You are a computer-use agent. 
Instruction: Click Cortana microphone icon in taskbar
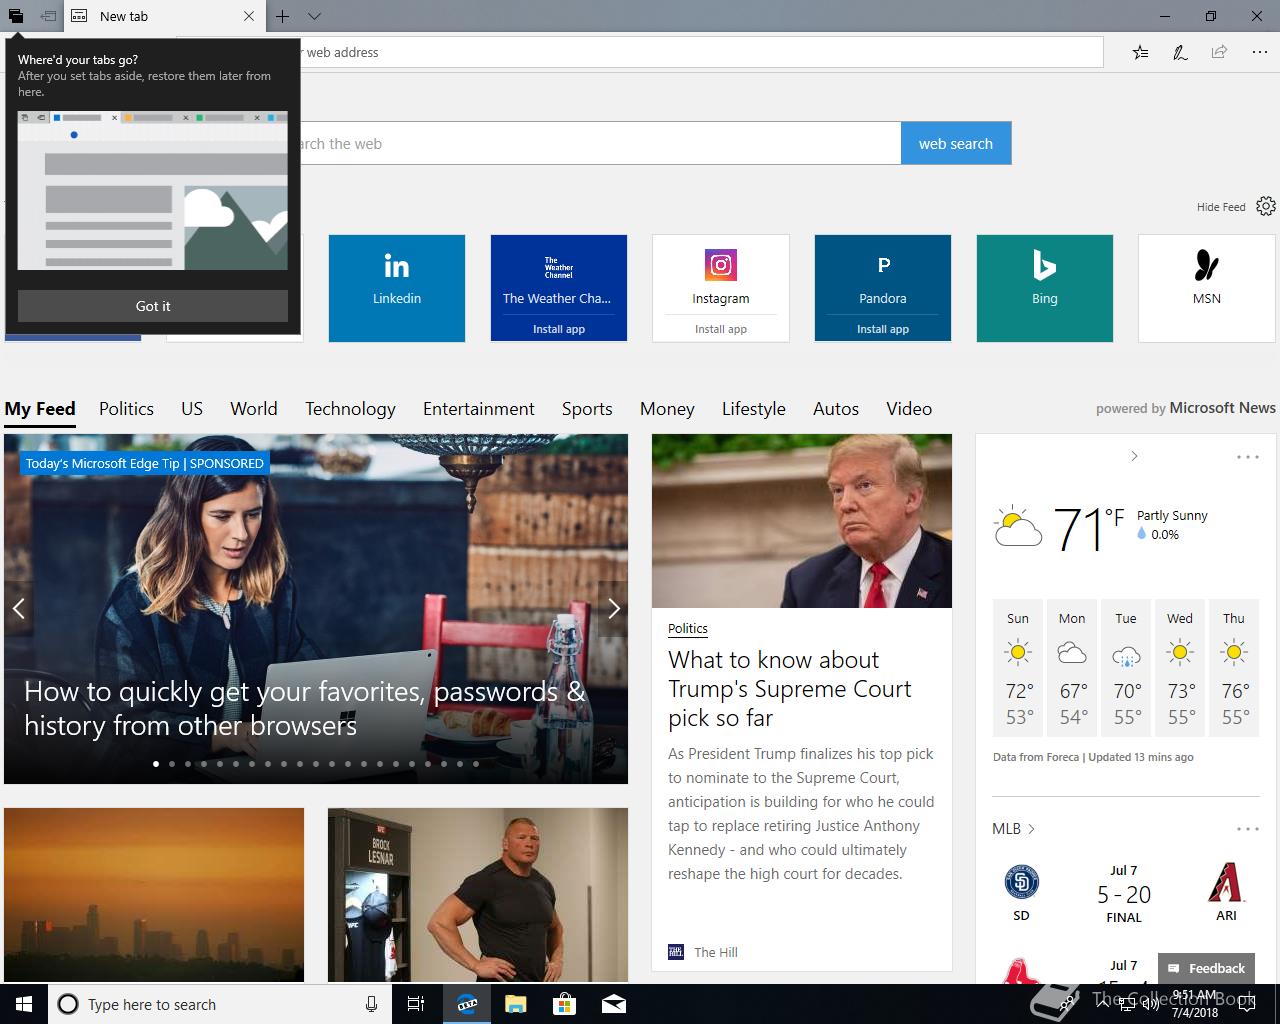click(371, 1004)
